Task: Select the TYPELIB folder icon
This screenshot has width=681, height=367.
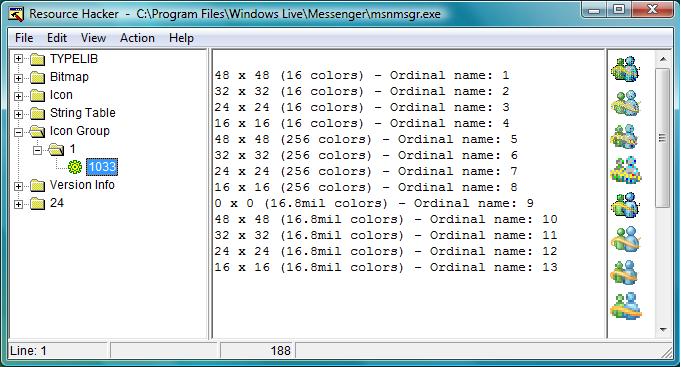Action: pyautogui.click(x=37, y=59)
